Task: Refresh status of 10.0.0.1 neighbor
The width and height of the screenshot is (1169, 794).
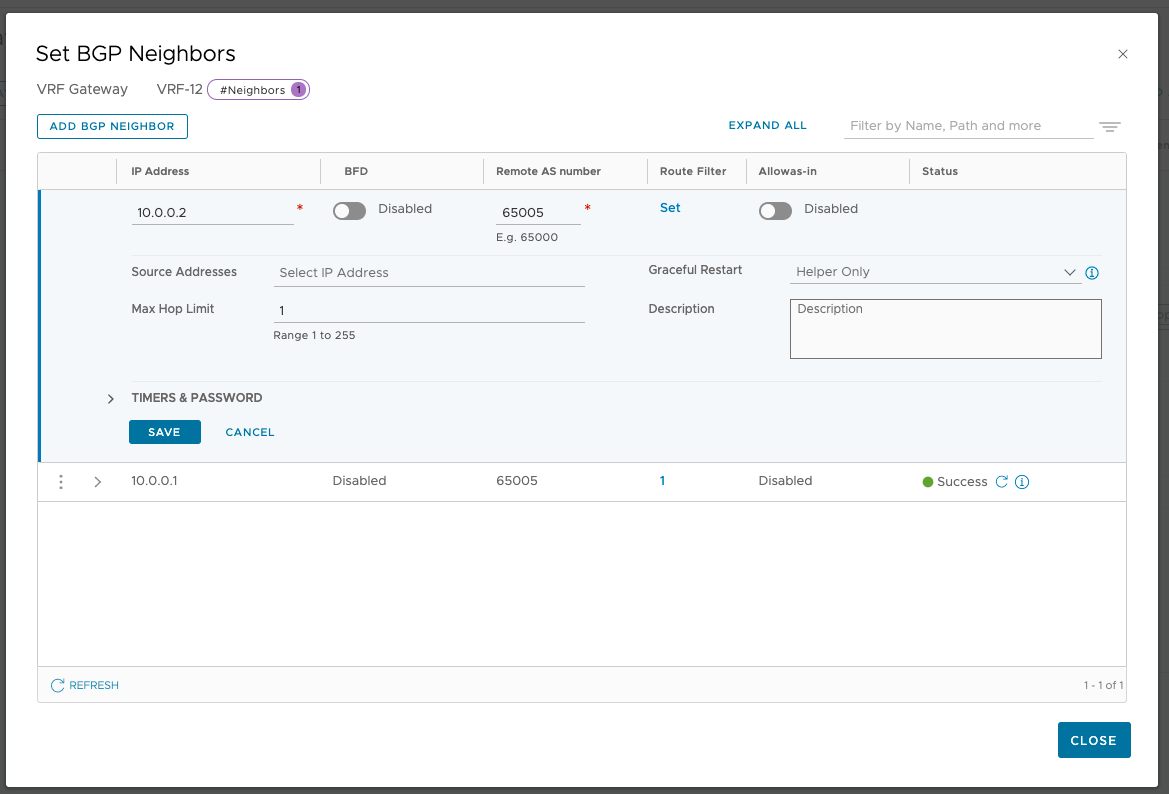Action: [1001, 482]
